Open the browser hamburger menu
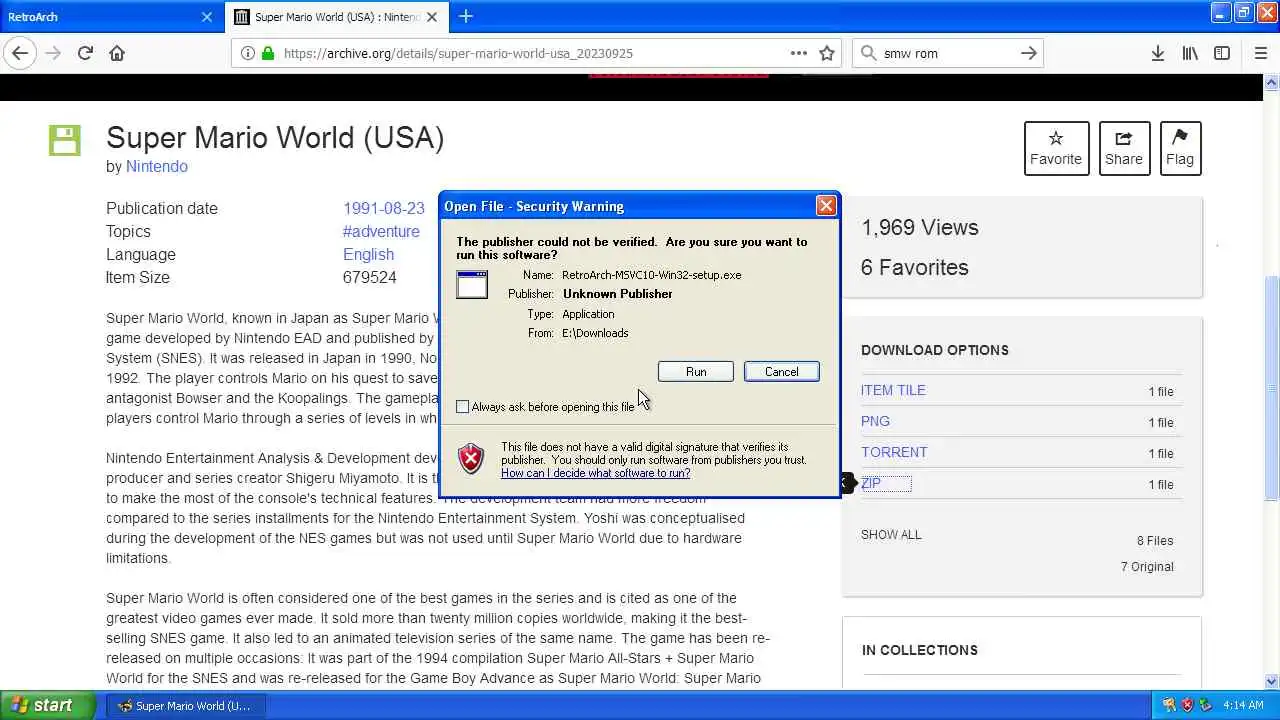Image resolution: width=1280 pixels, height=720 pixels. pyautogui.click(x=1261, y=53)
